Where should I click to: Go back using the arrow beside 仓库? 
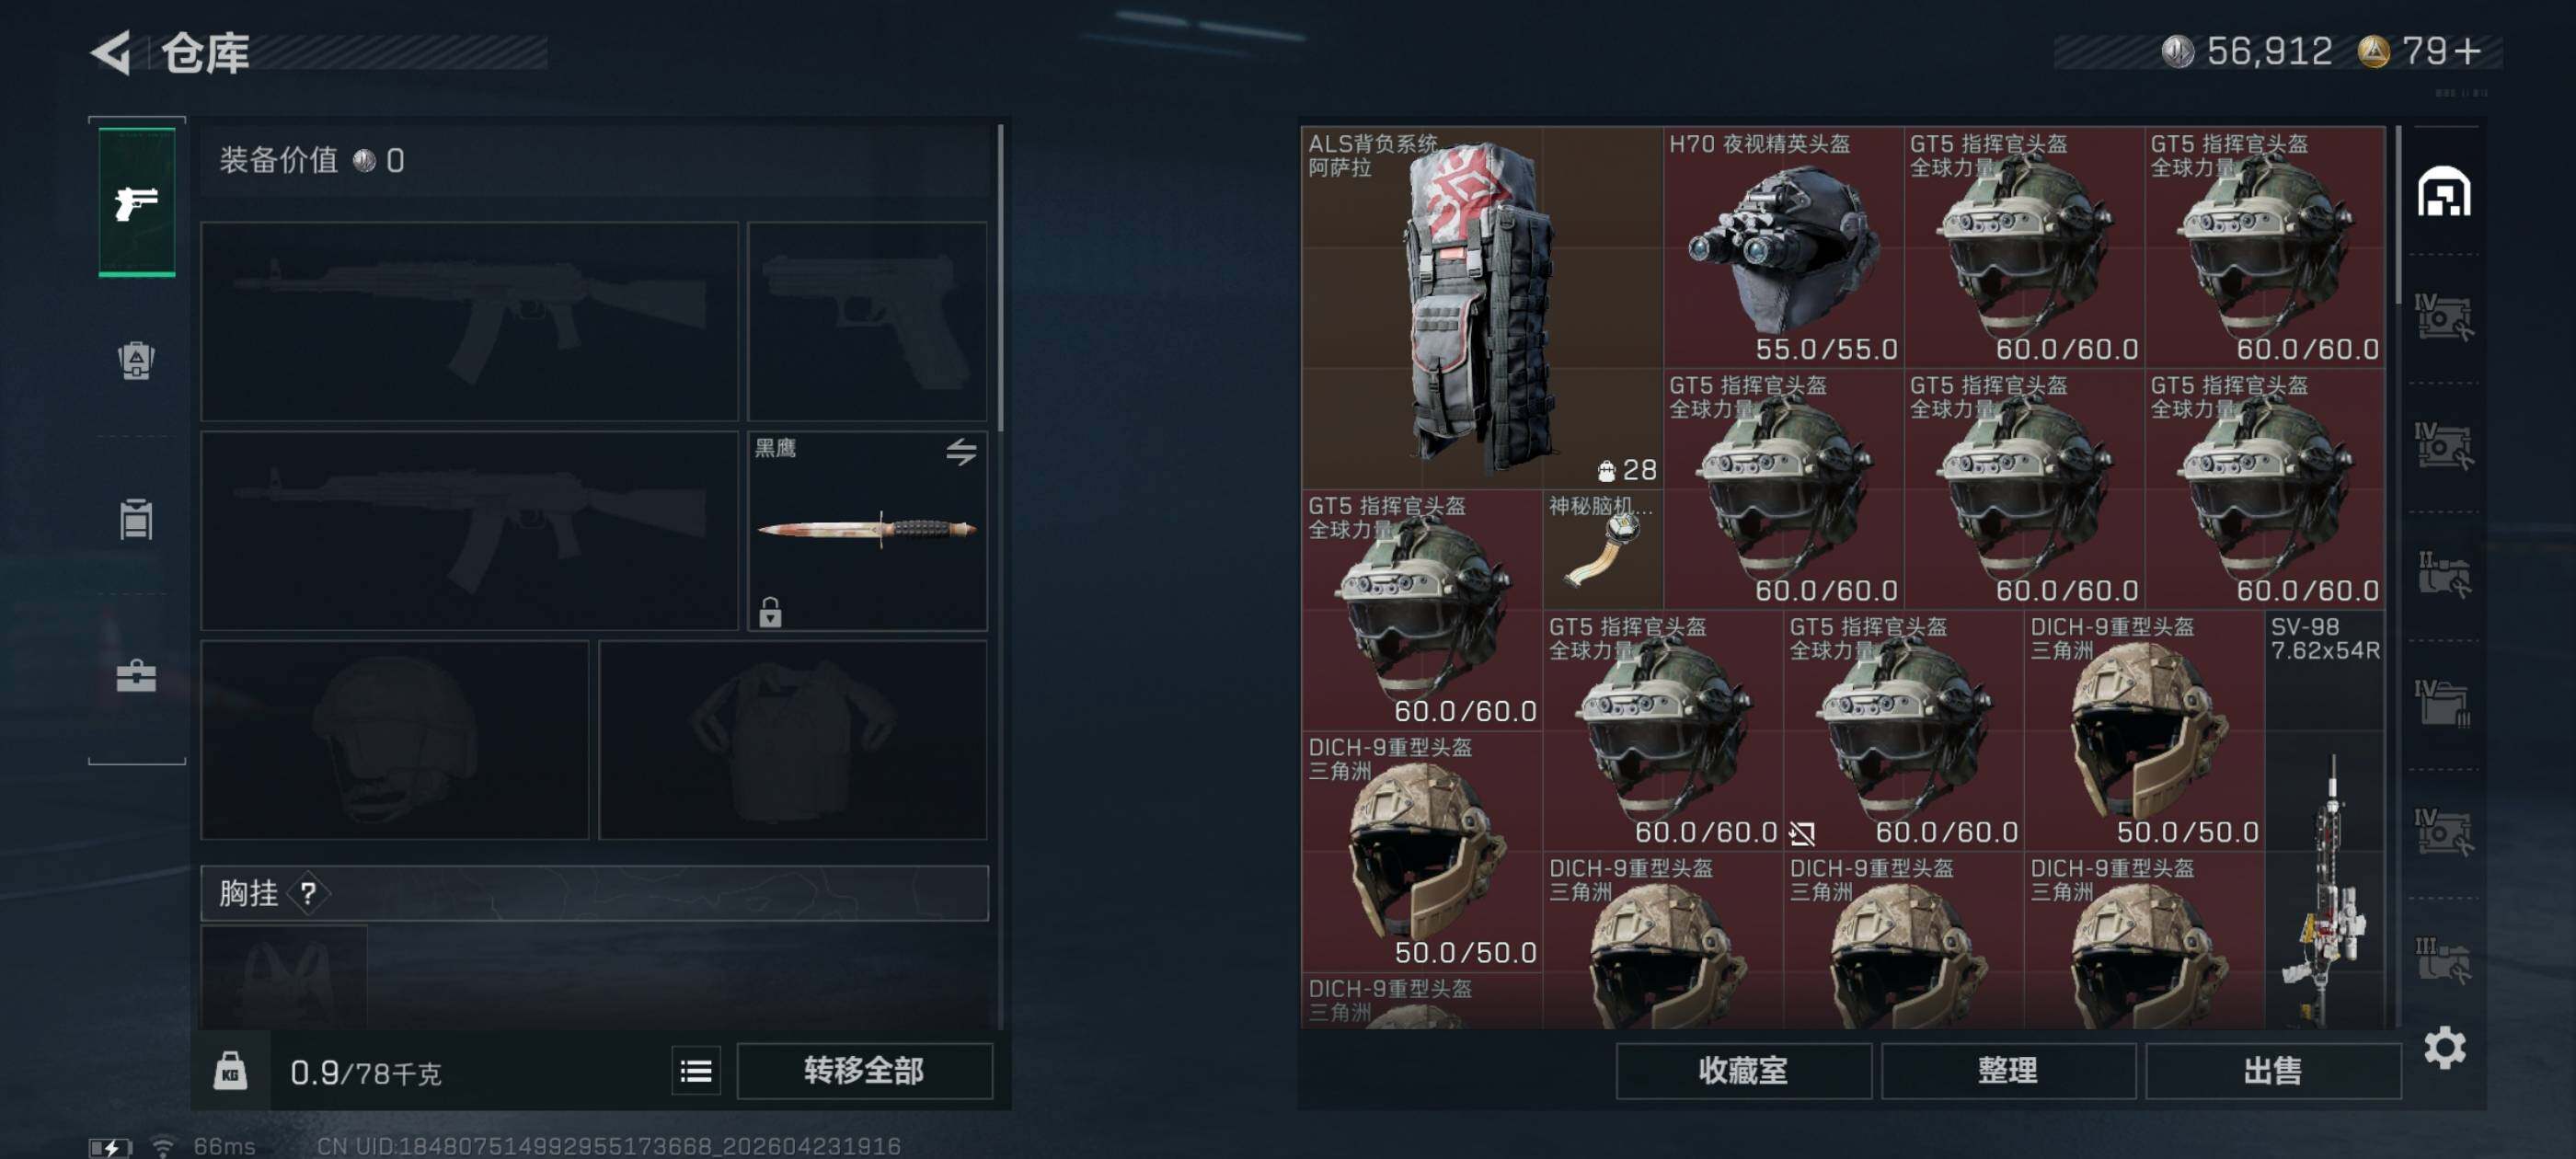(111, 52)
